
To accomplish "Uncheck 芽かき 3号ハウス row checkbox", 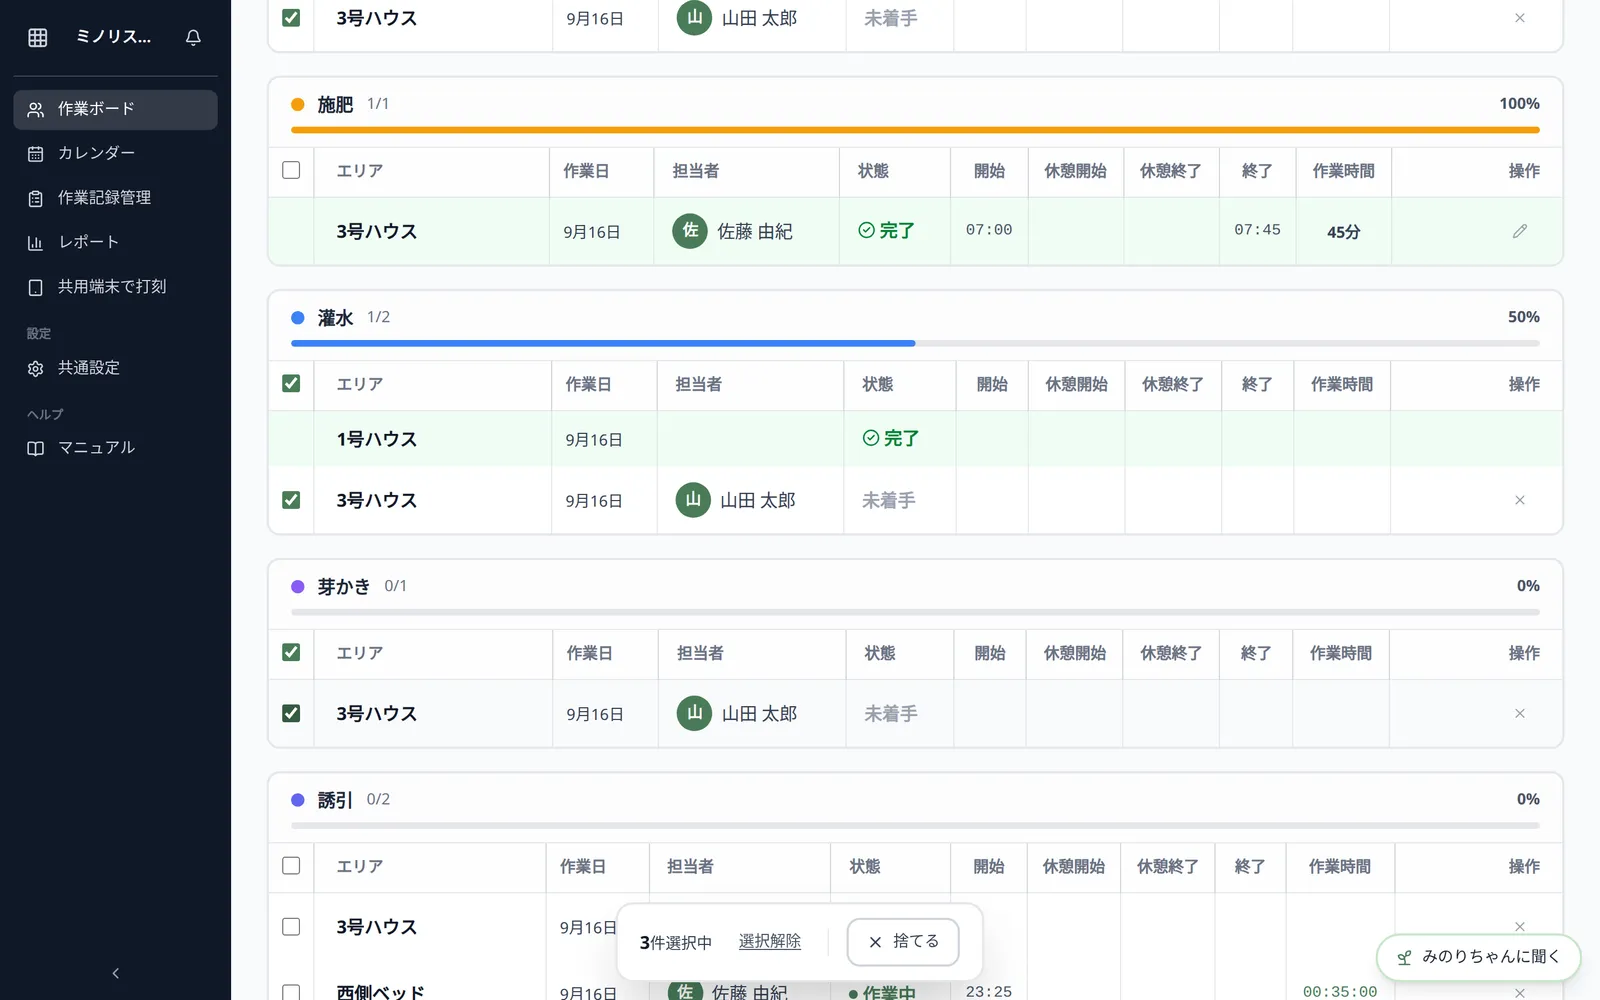I will point(291,713).
